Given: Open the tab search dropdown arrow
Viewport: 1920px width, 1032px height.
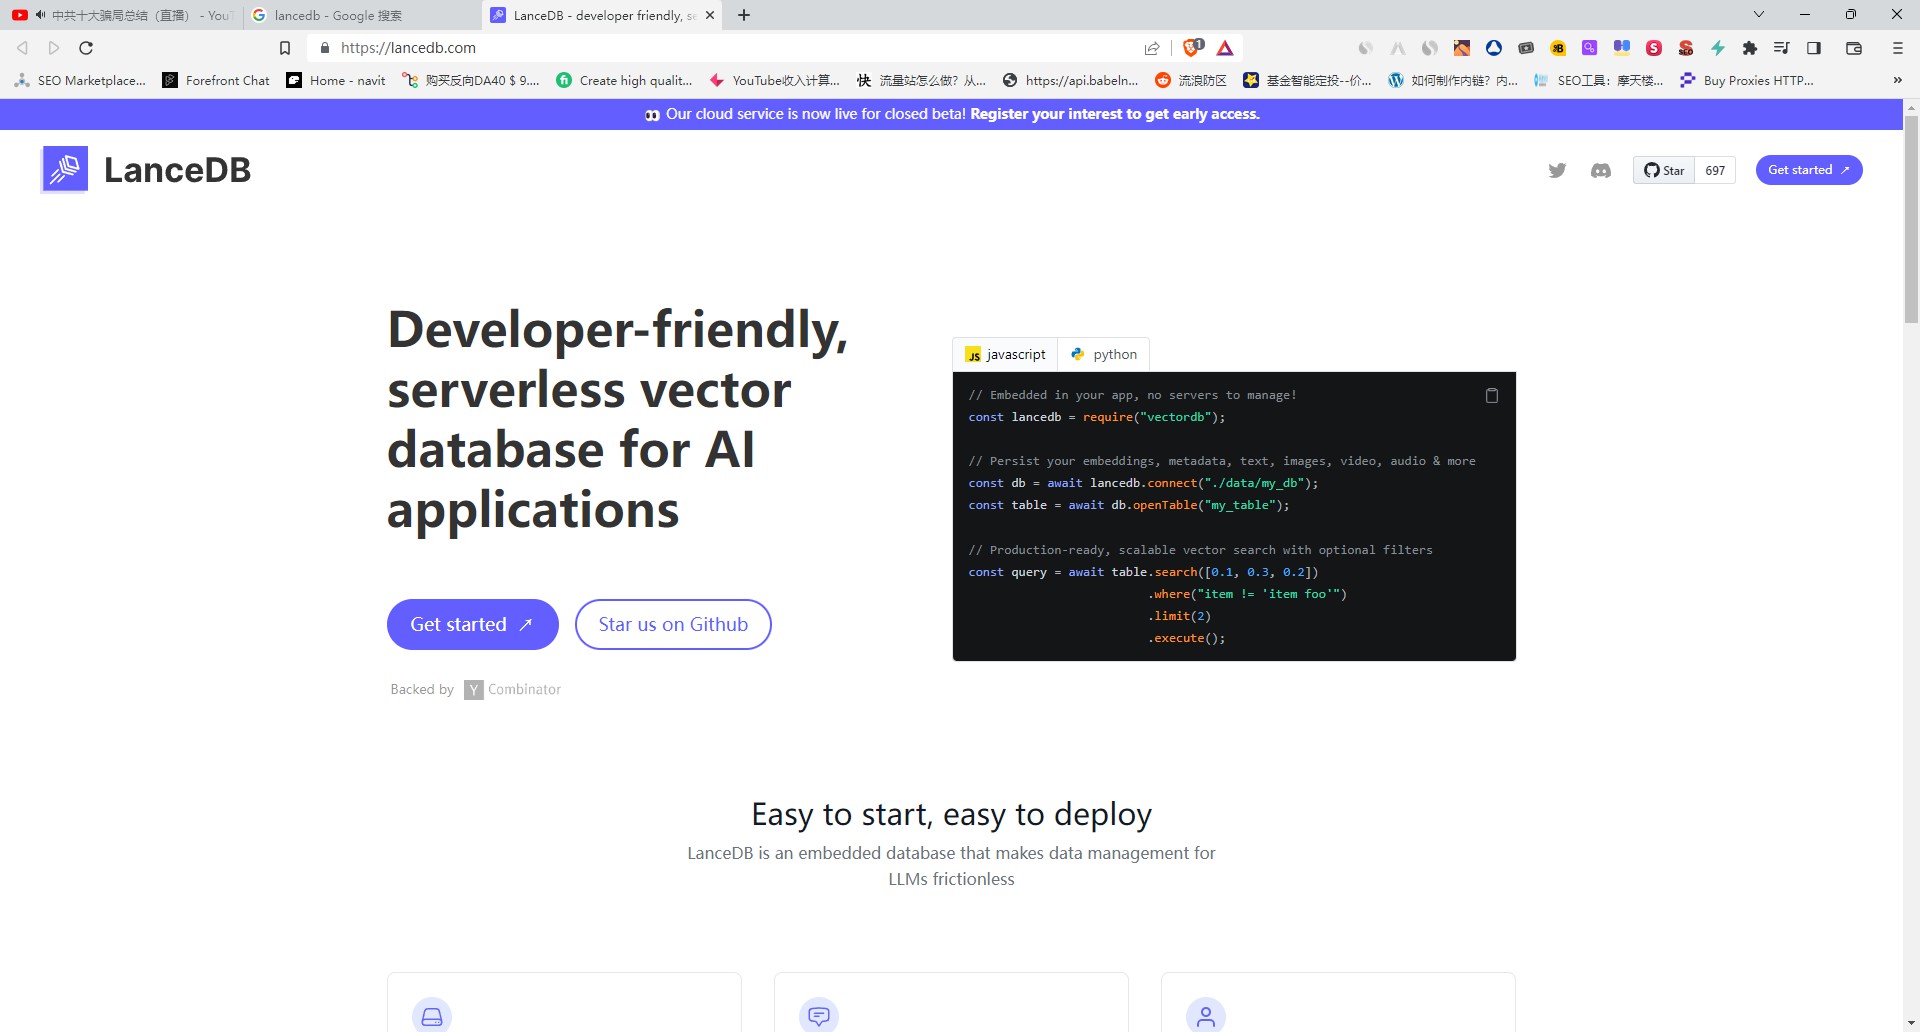Looking at the screenshot, I should [x=1759, y=14].
